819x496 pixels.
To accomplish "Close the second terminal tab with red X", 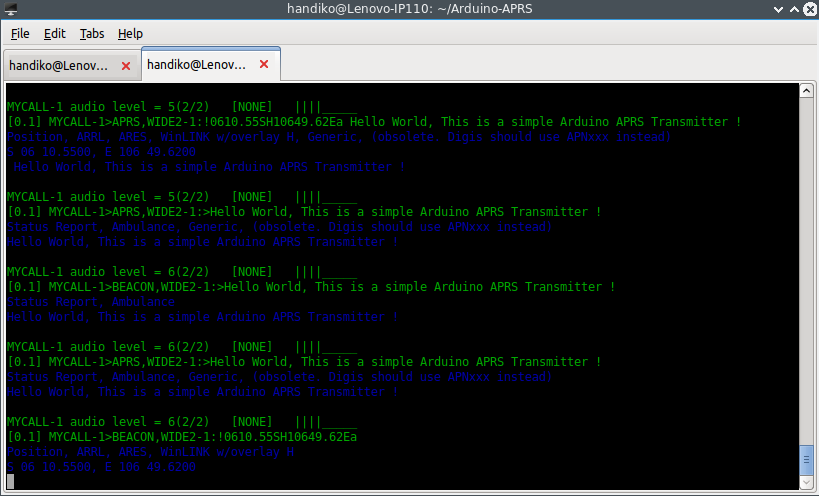I will pos(264,64).
